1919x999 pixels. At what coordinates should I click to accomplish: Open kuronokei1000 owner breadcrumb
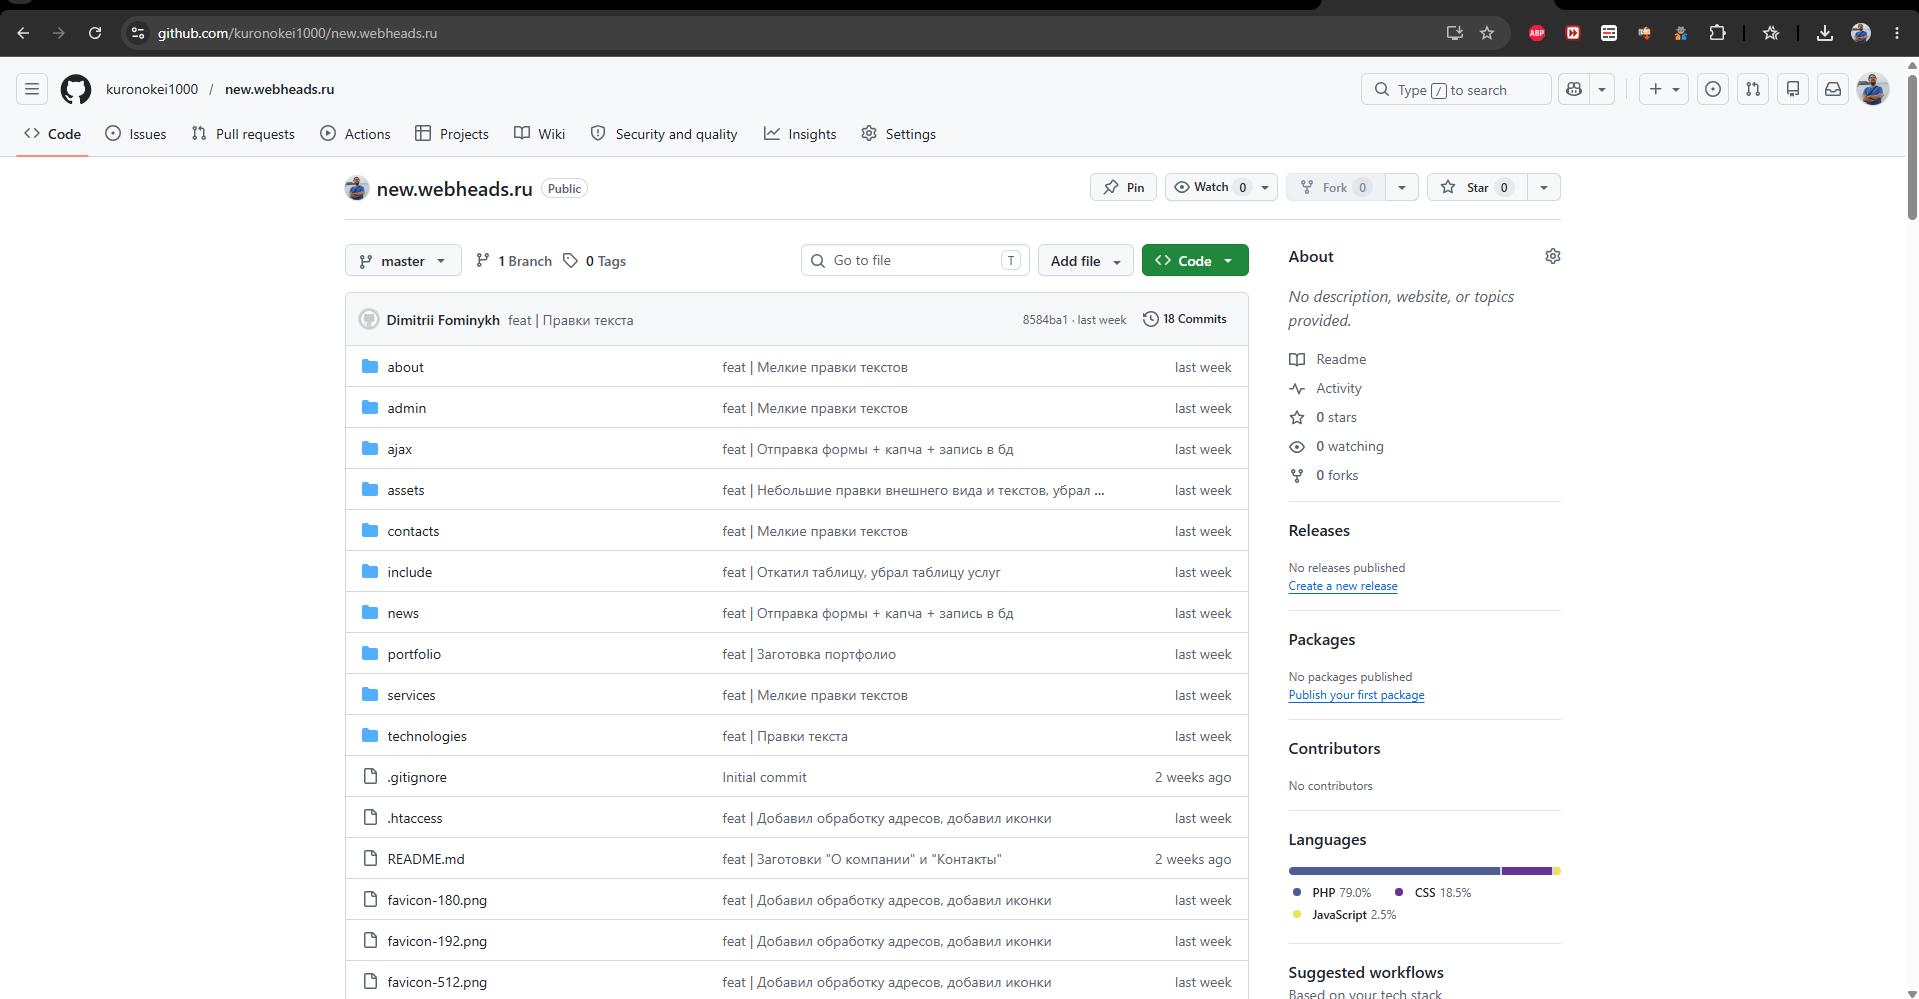click(x=152, y=89)
